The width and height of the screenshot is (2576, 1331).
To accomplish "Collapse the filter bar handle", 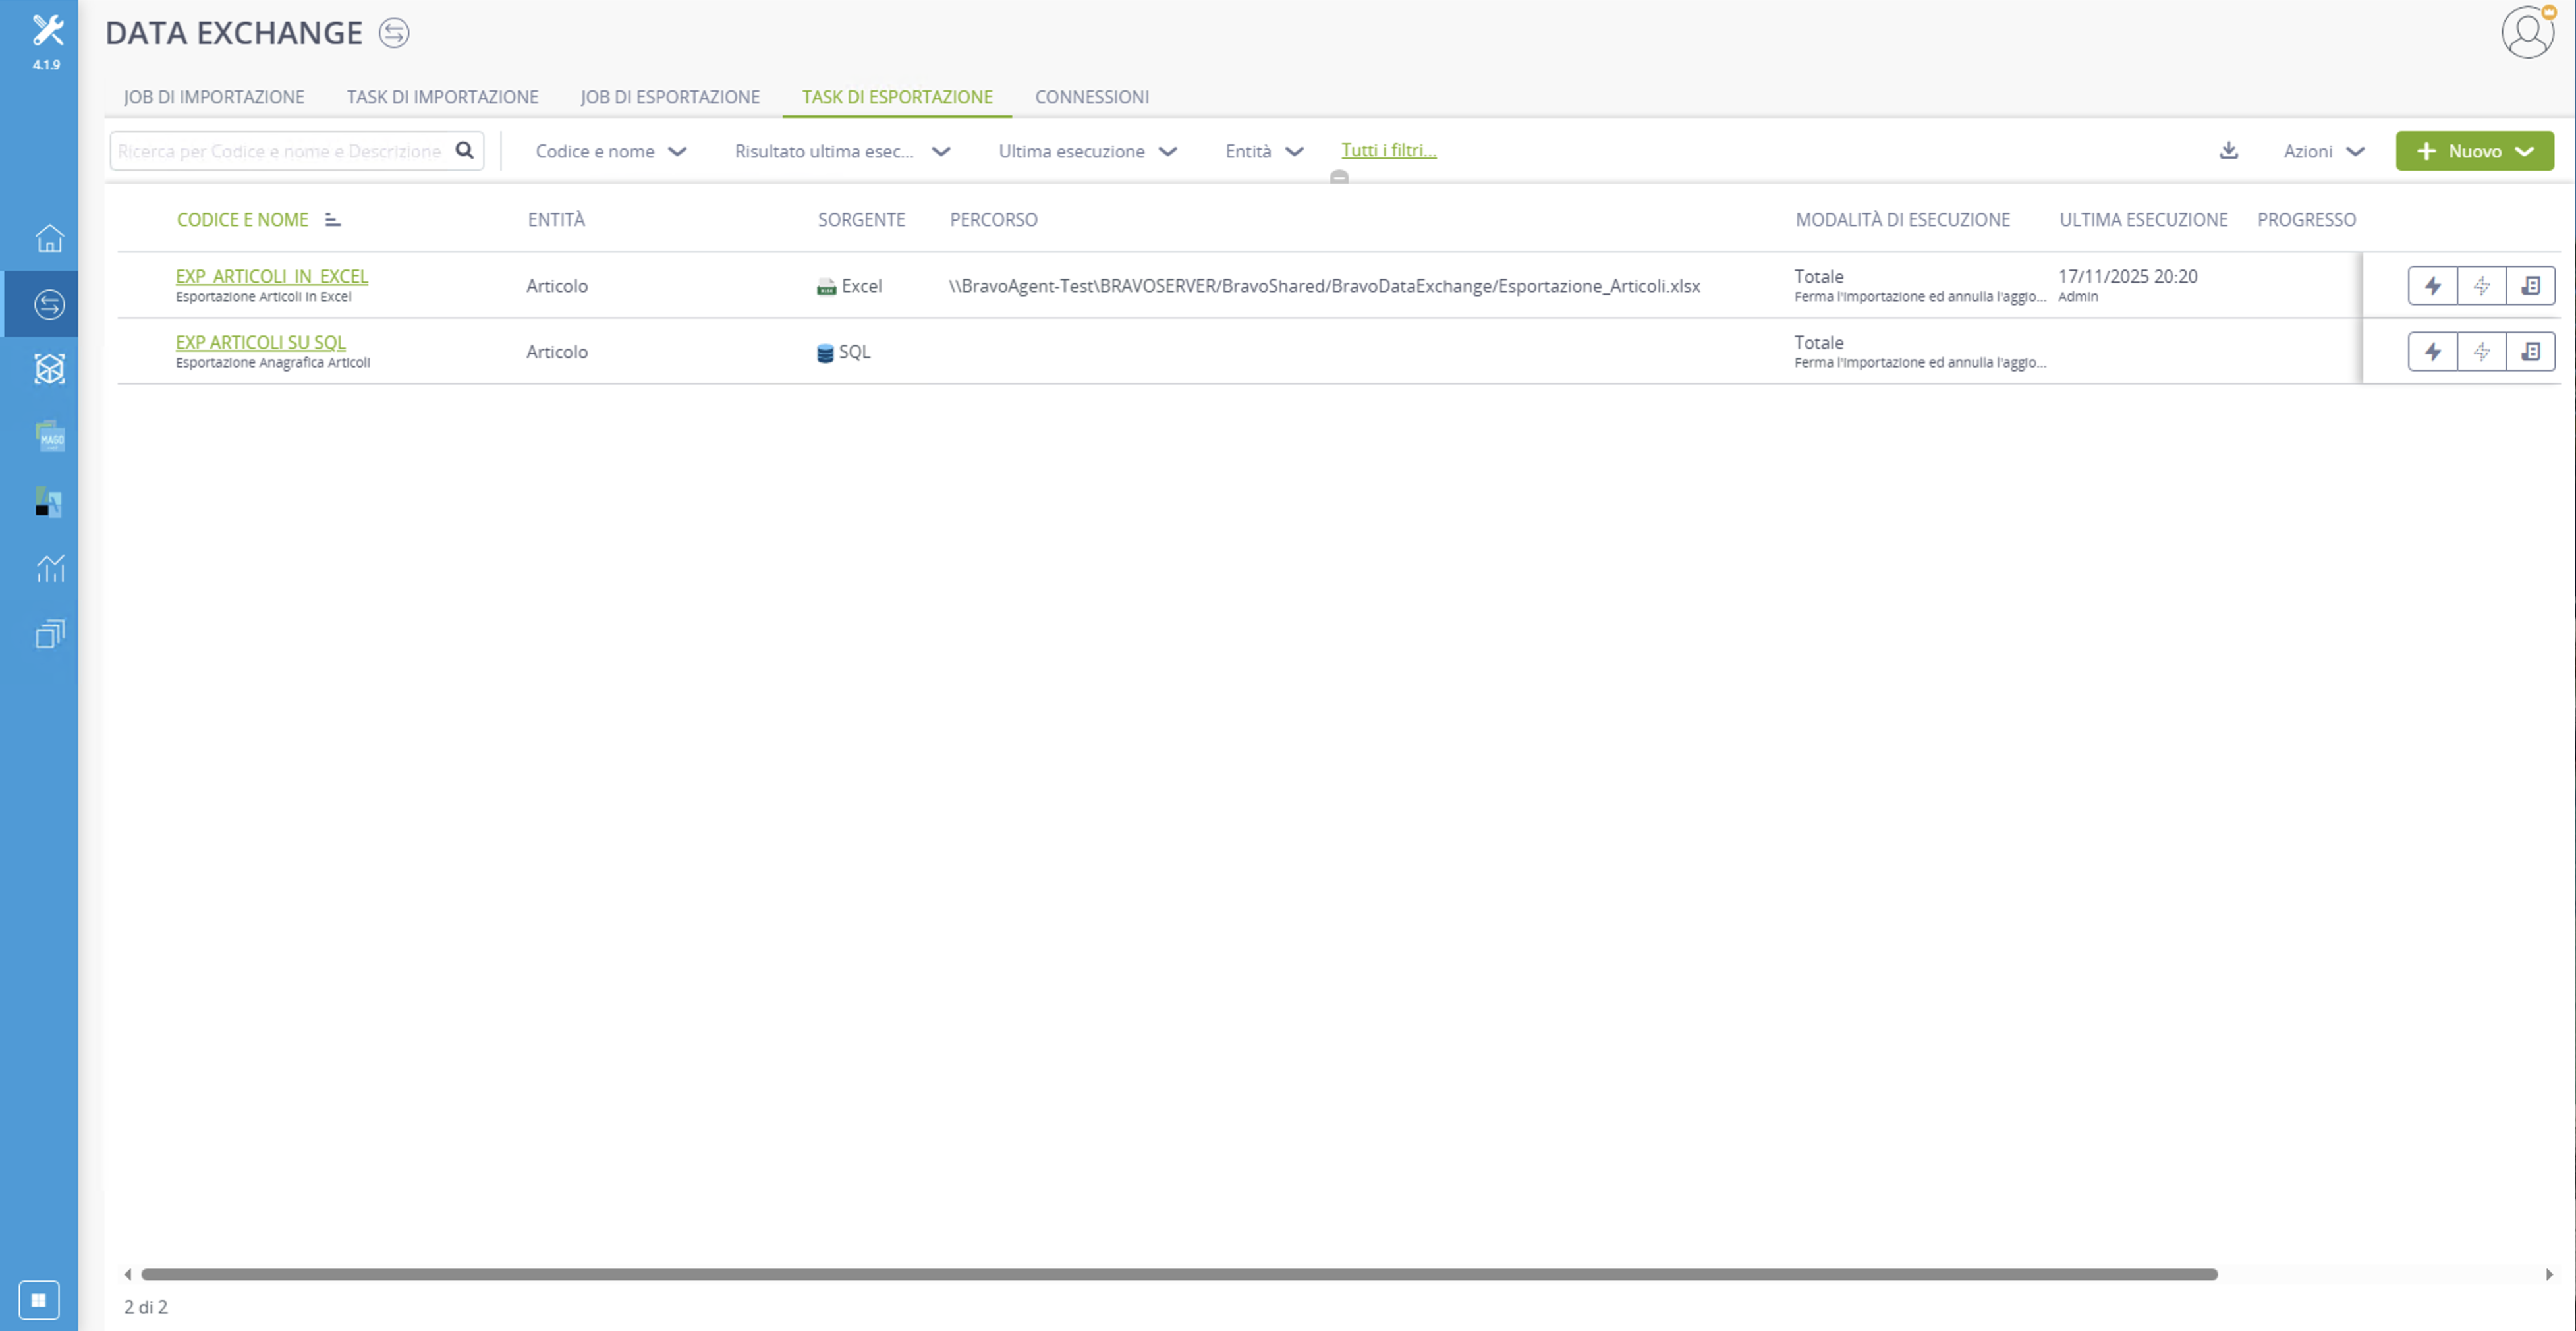I will click(x=1339, y=177).
